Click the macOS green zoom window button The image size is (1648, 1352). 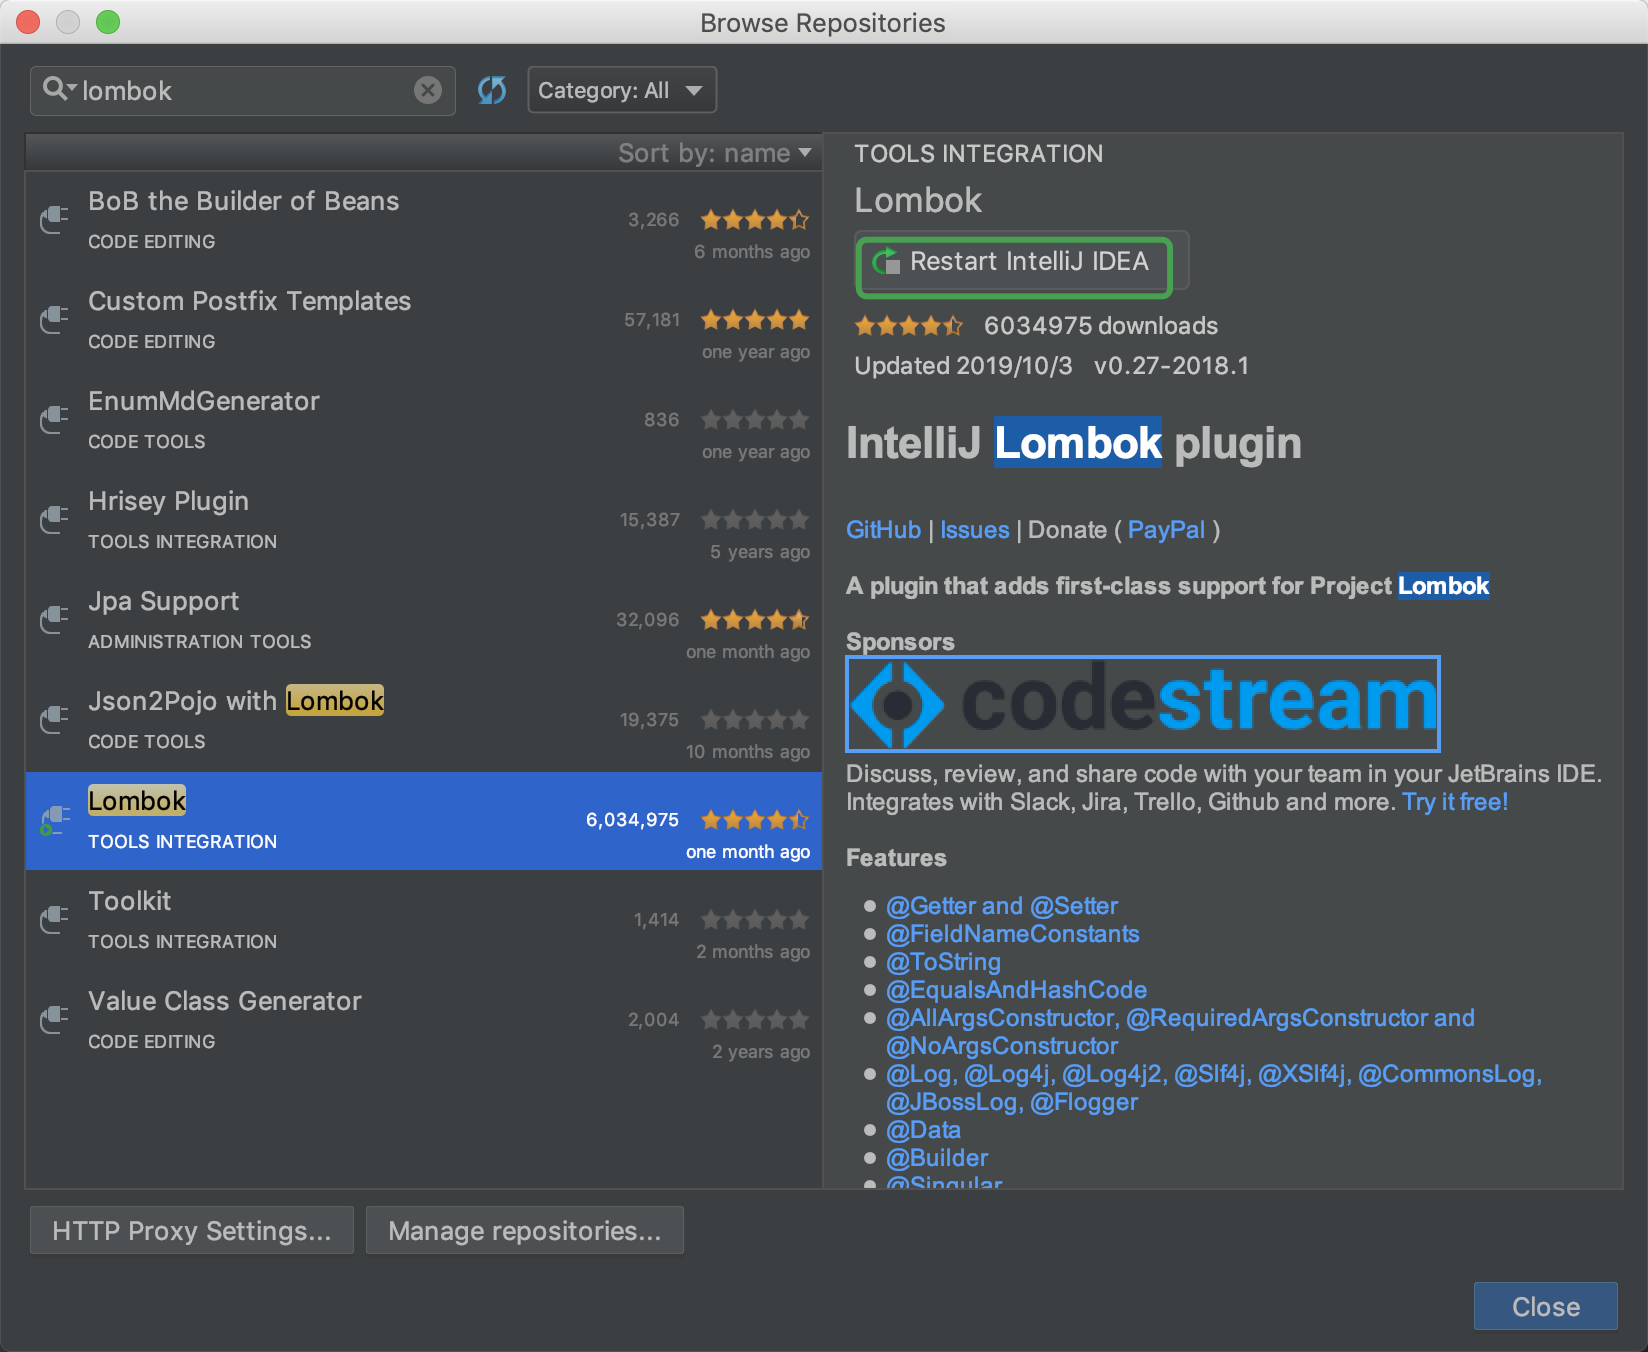108,22
